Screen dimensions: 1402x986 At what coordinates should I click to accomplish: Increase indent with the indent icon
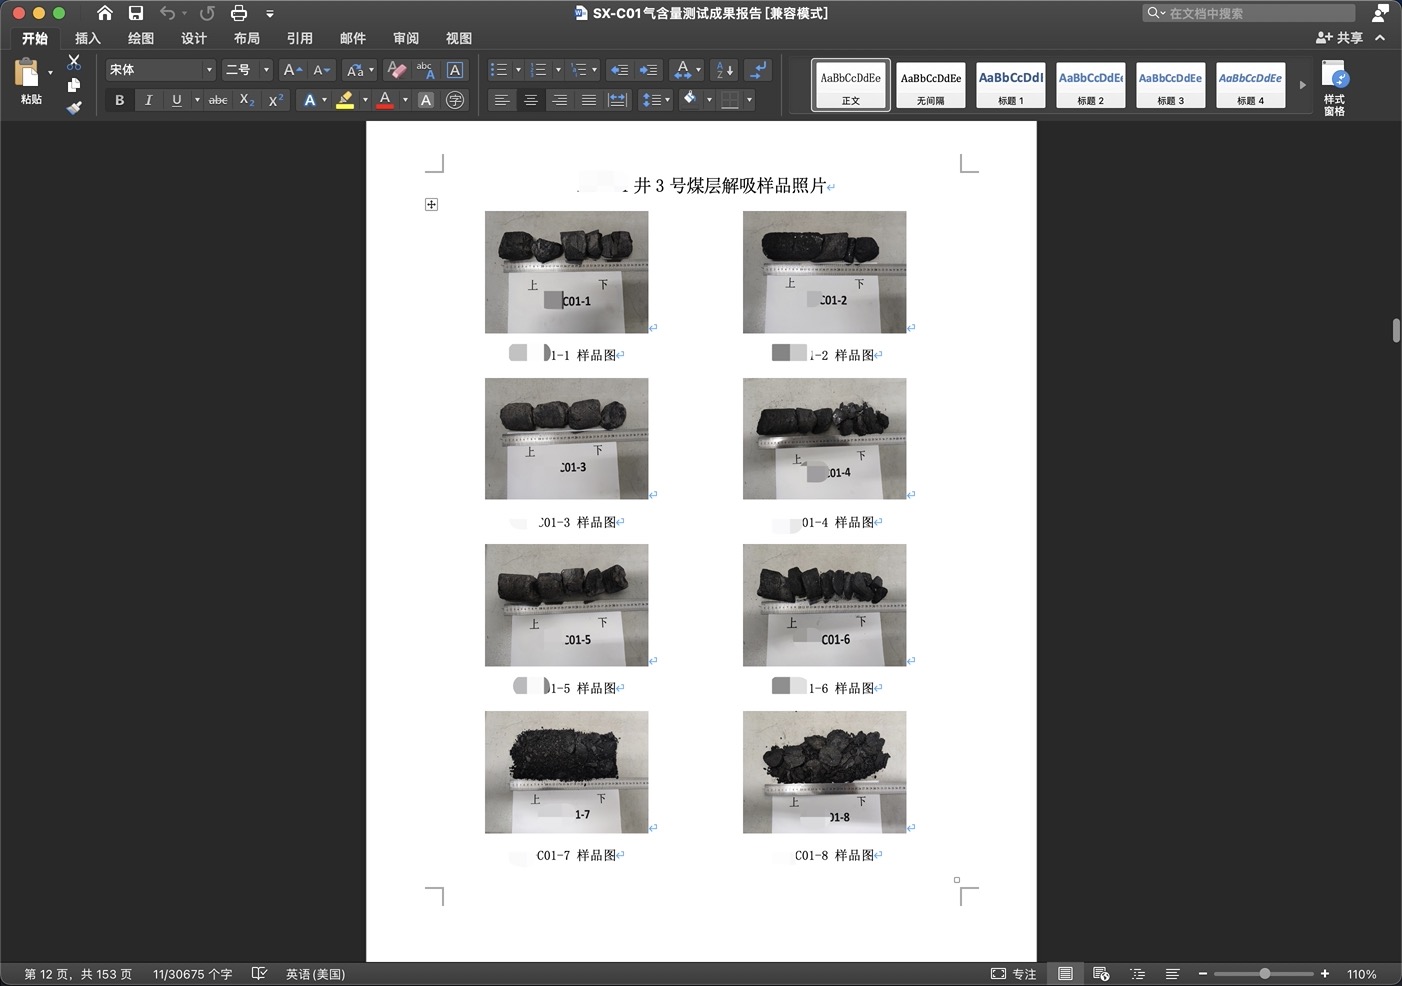(648, 70)
